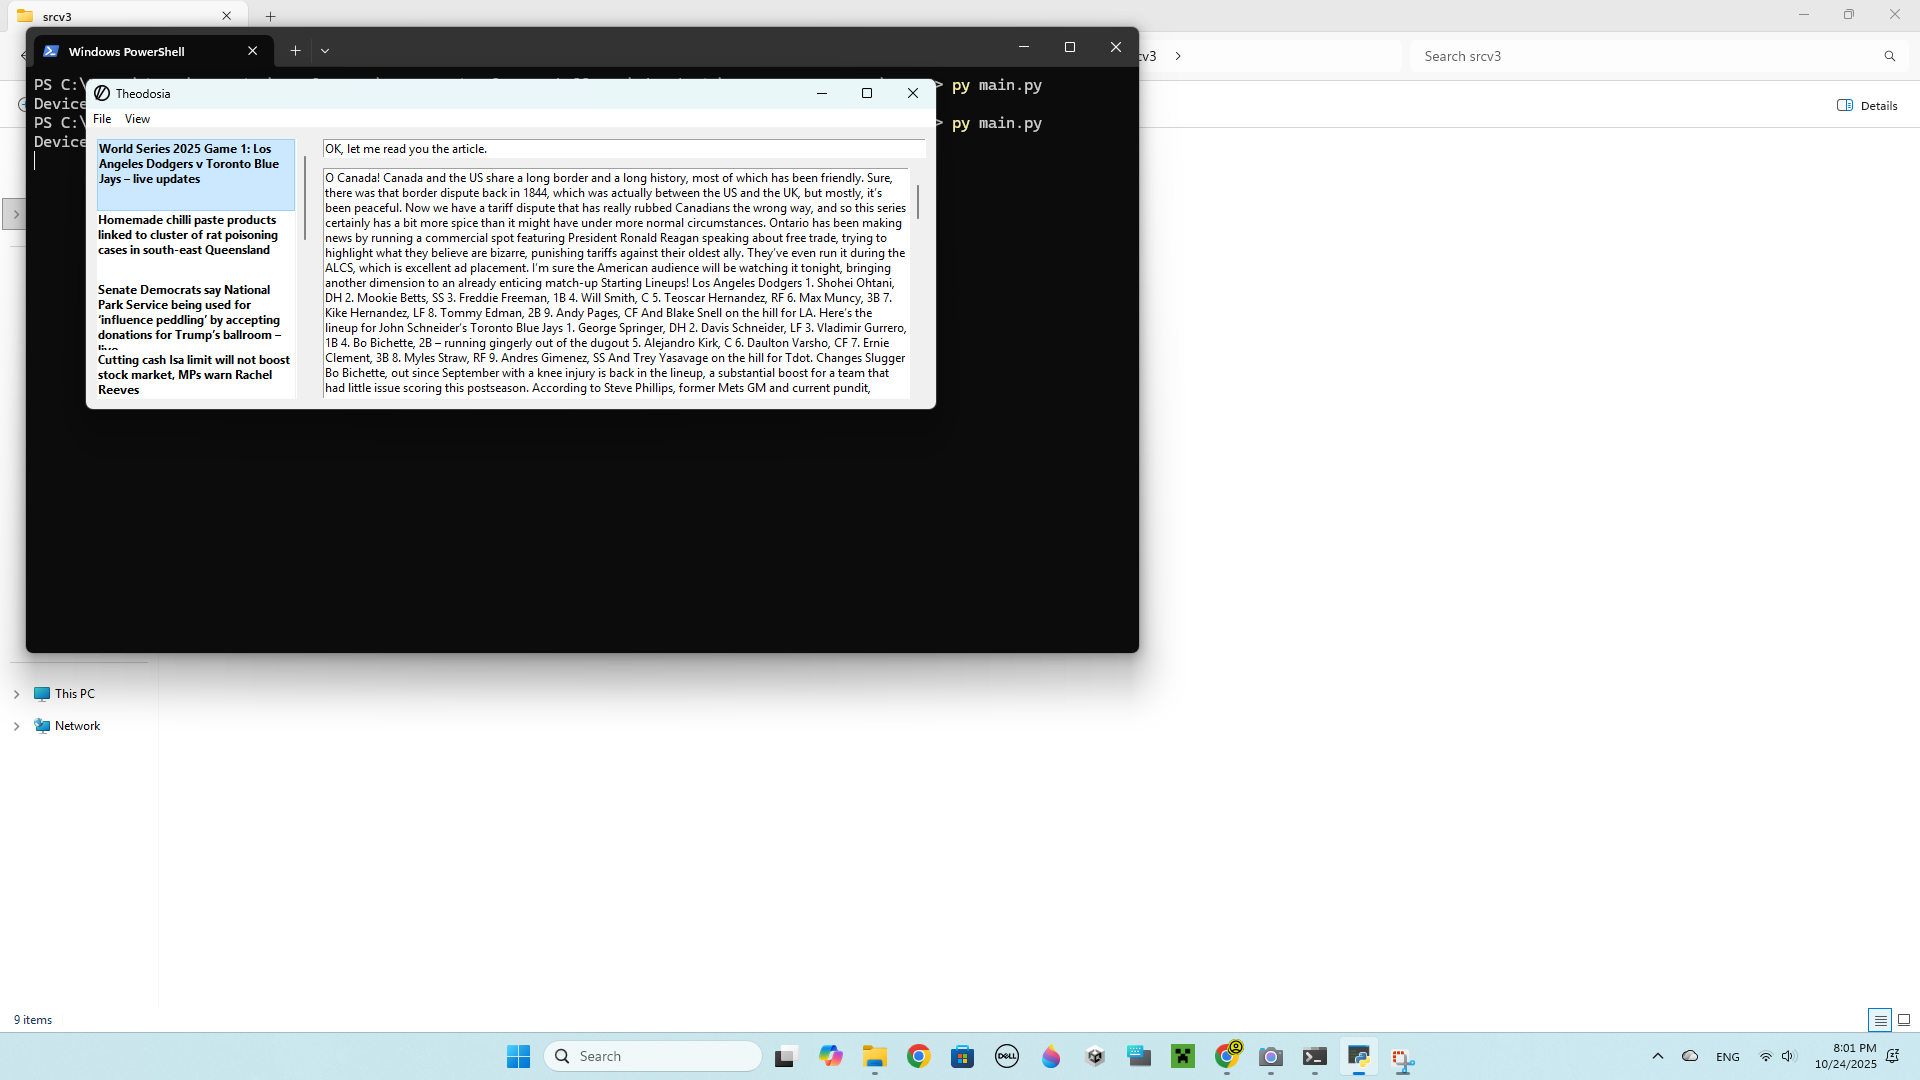The width and height of the screenshot is (1920, 1080).
Task: Open the Snipping Tool from the taskbar
Action: (x=1403, y=1055)
